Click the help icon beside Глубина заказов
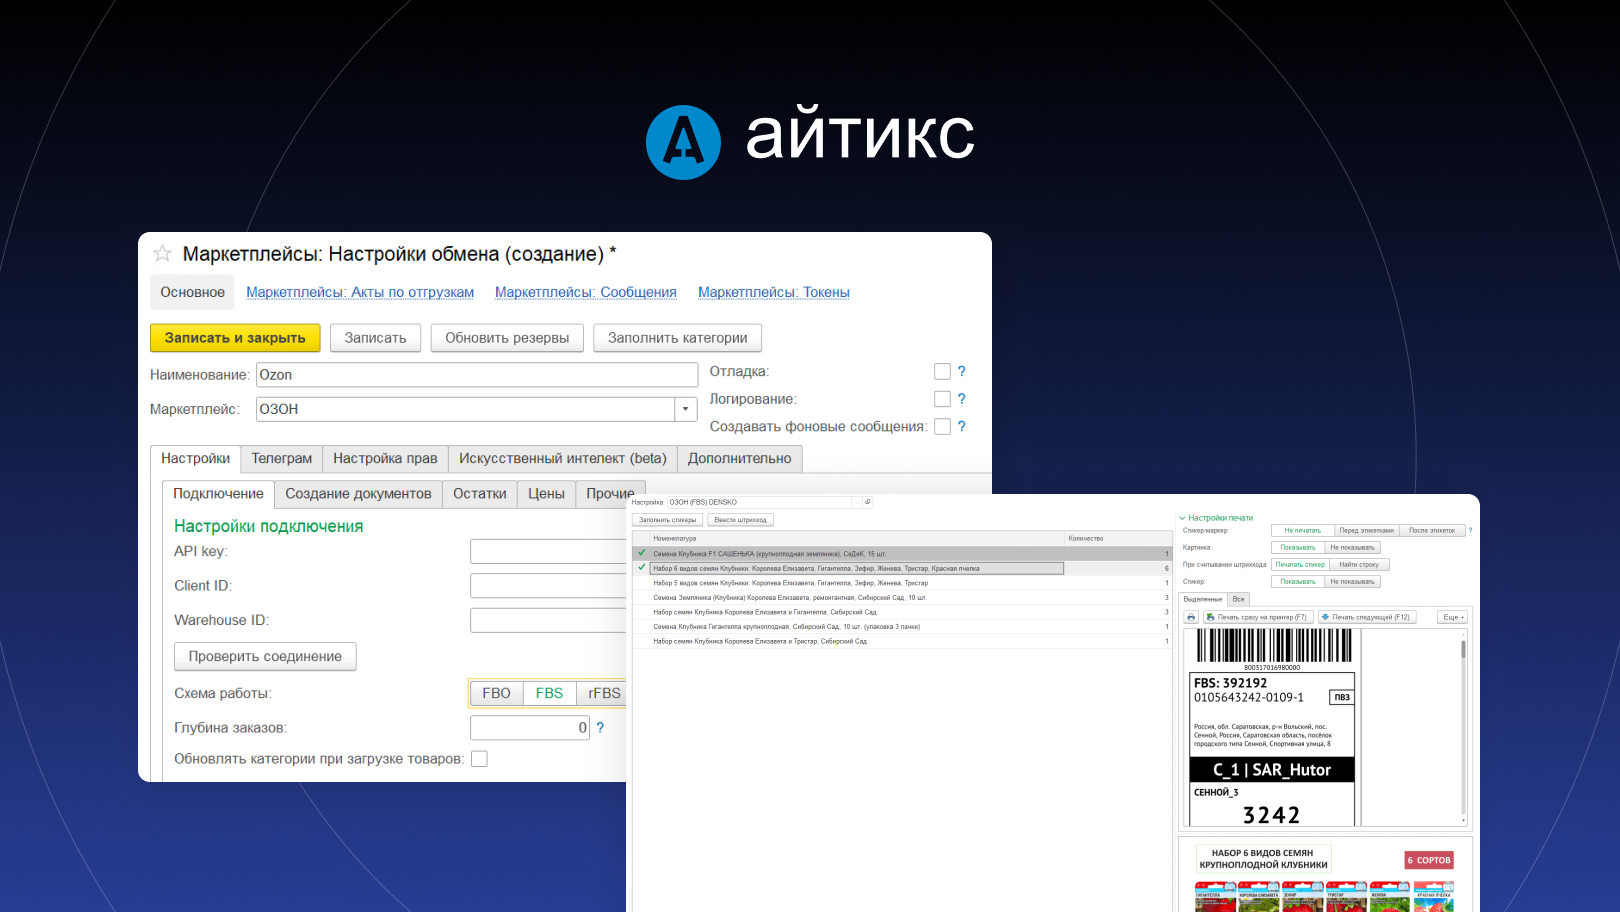1620x912 pixels. (599, 727)
